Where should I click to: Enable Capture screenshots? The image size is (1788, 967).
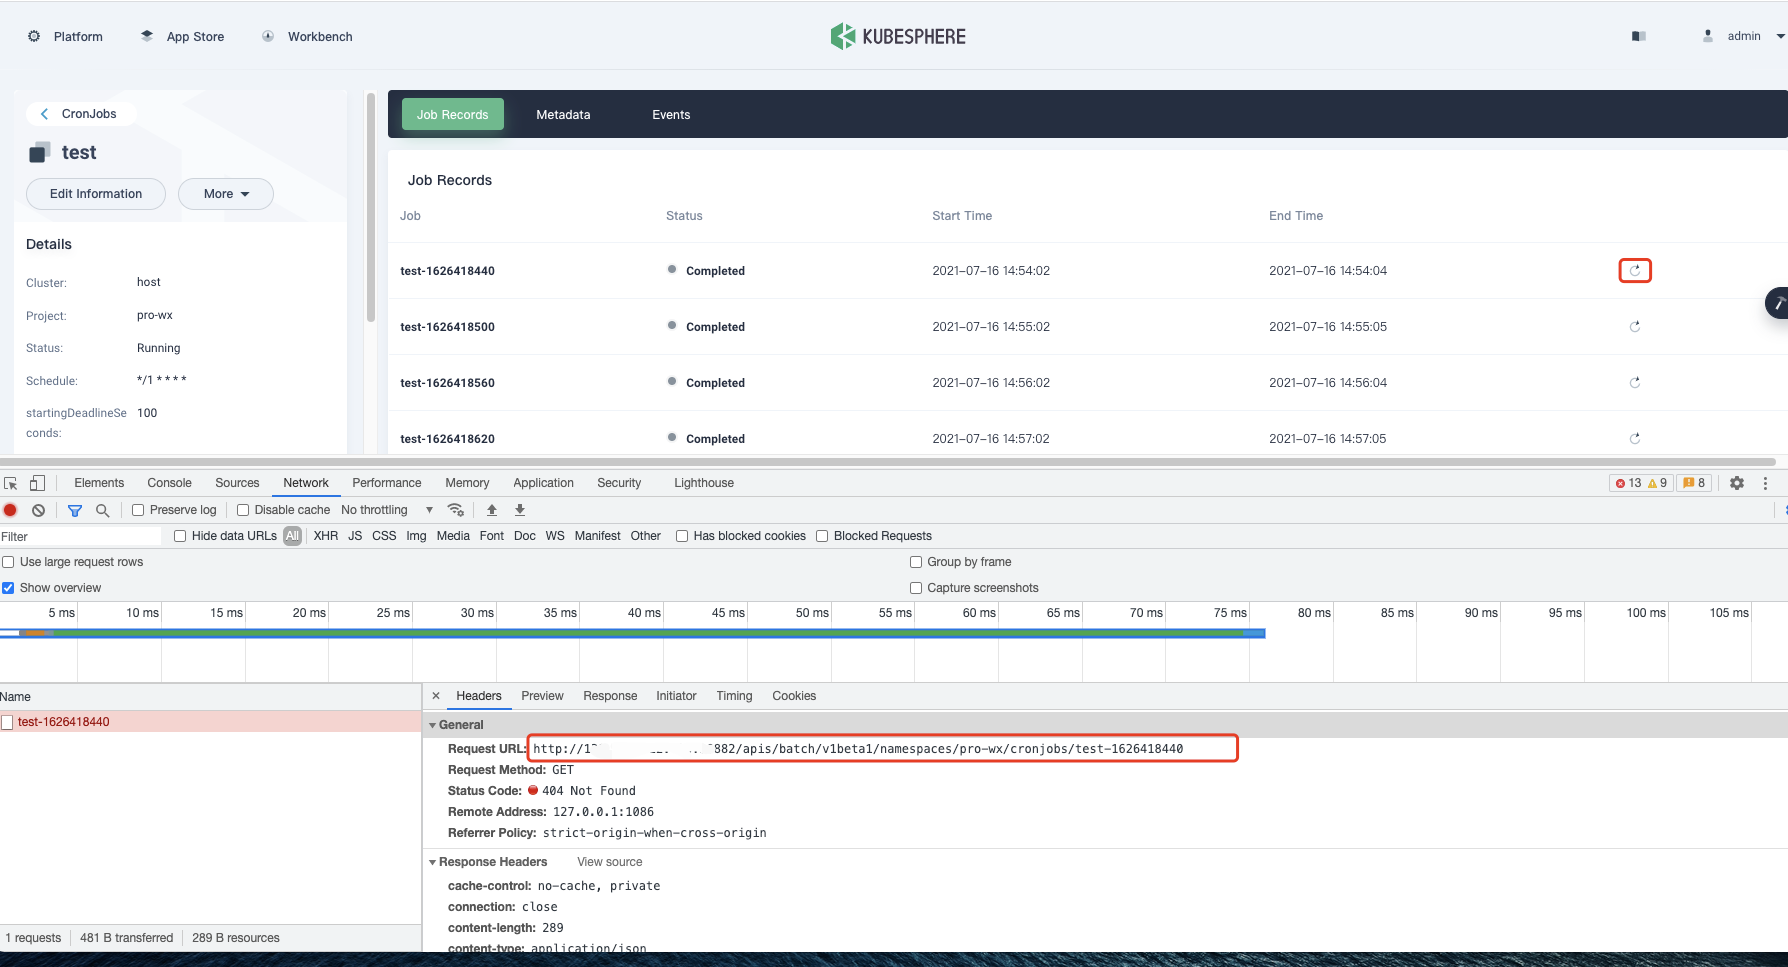click(x=916, y=587)
